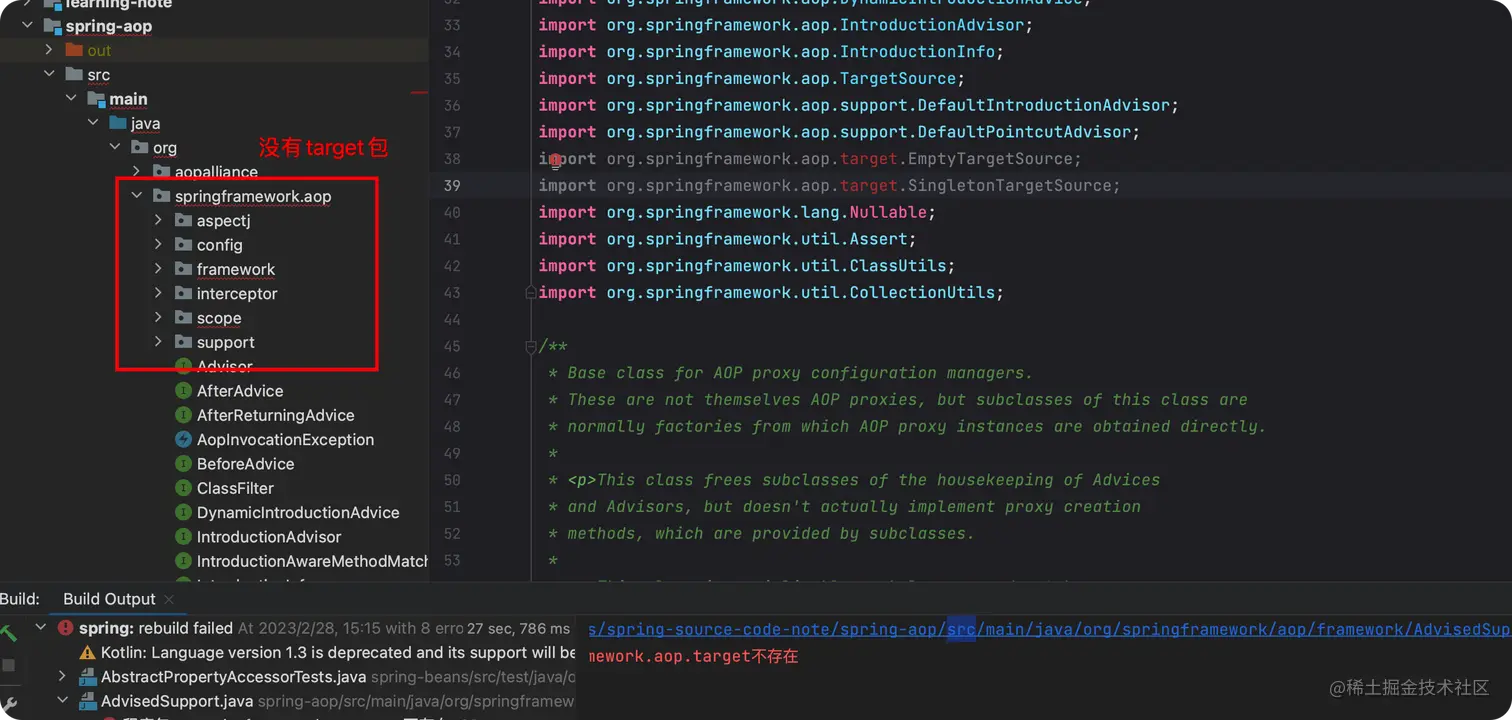Click the src folder icon
Screen dimensions: 1512x720
pos(74,75)
